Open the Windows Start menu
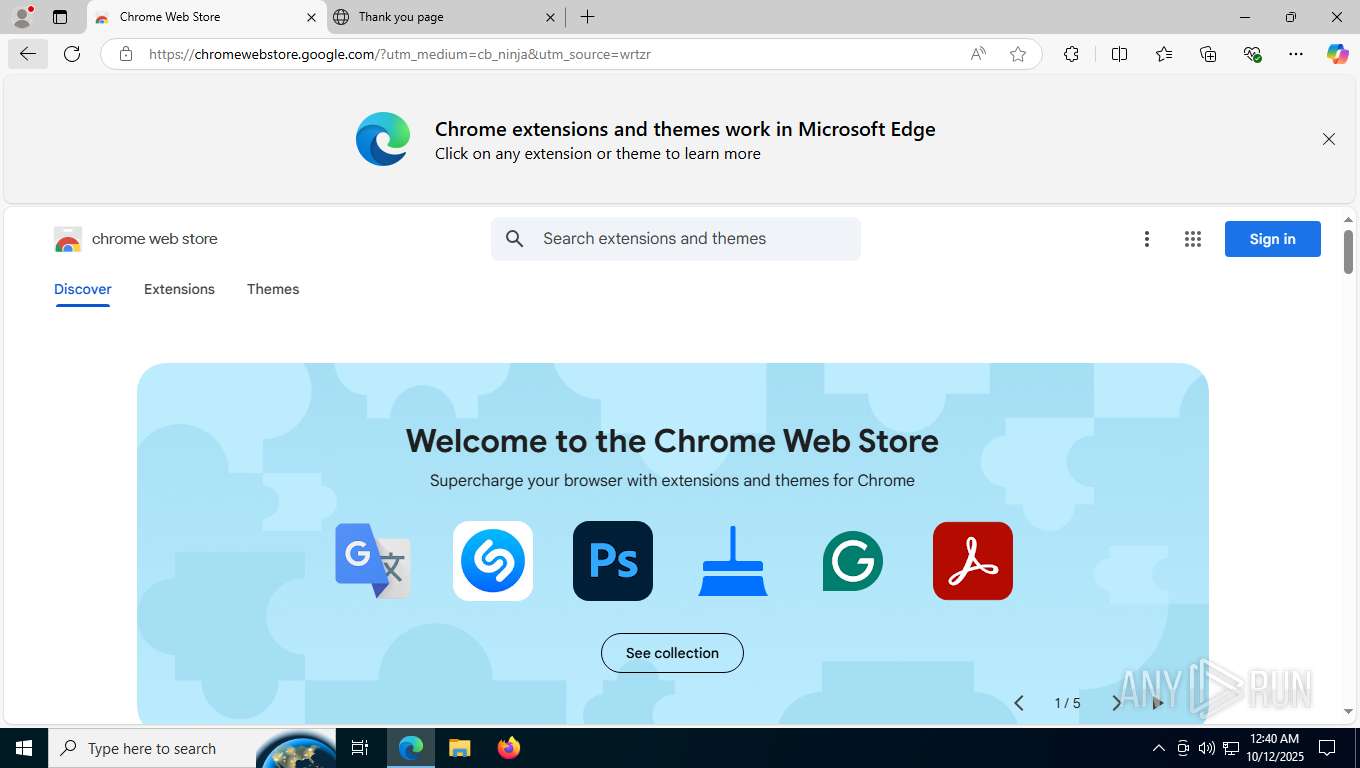 point(24,748)
